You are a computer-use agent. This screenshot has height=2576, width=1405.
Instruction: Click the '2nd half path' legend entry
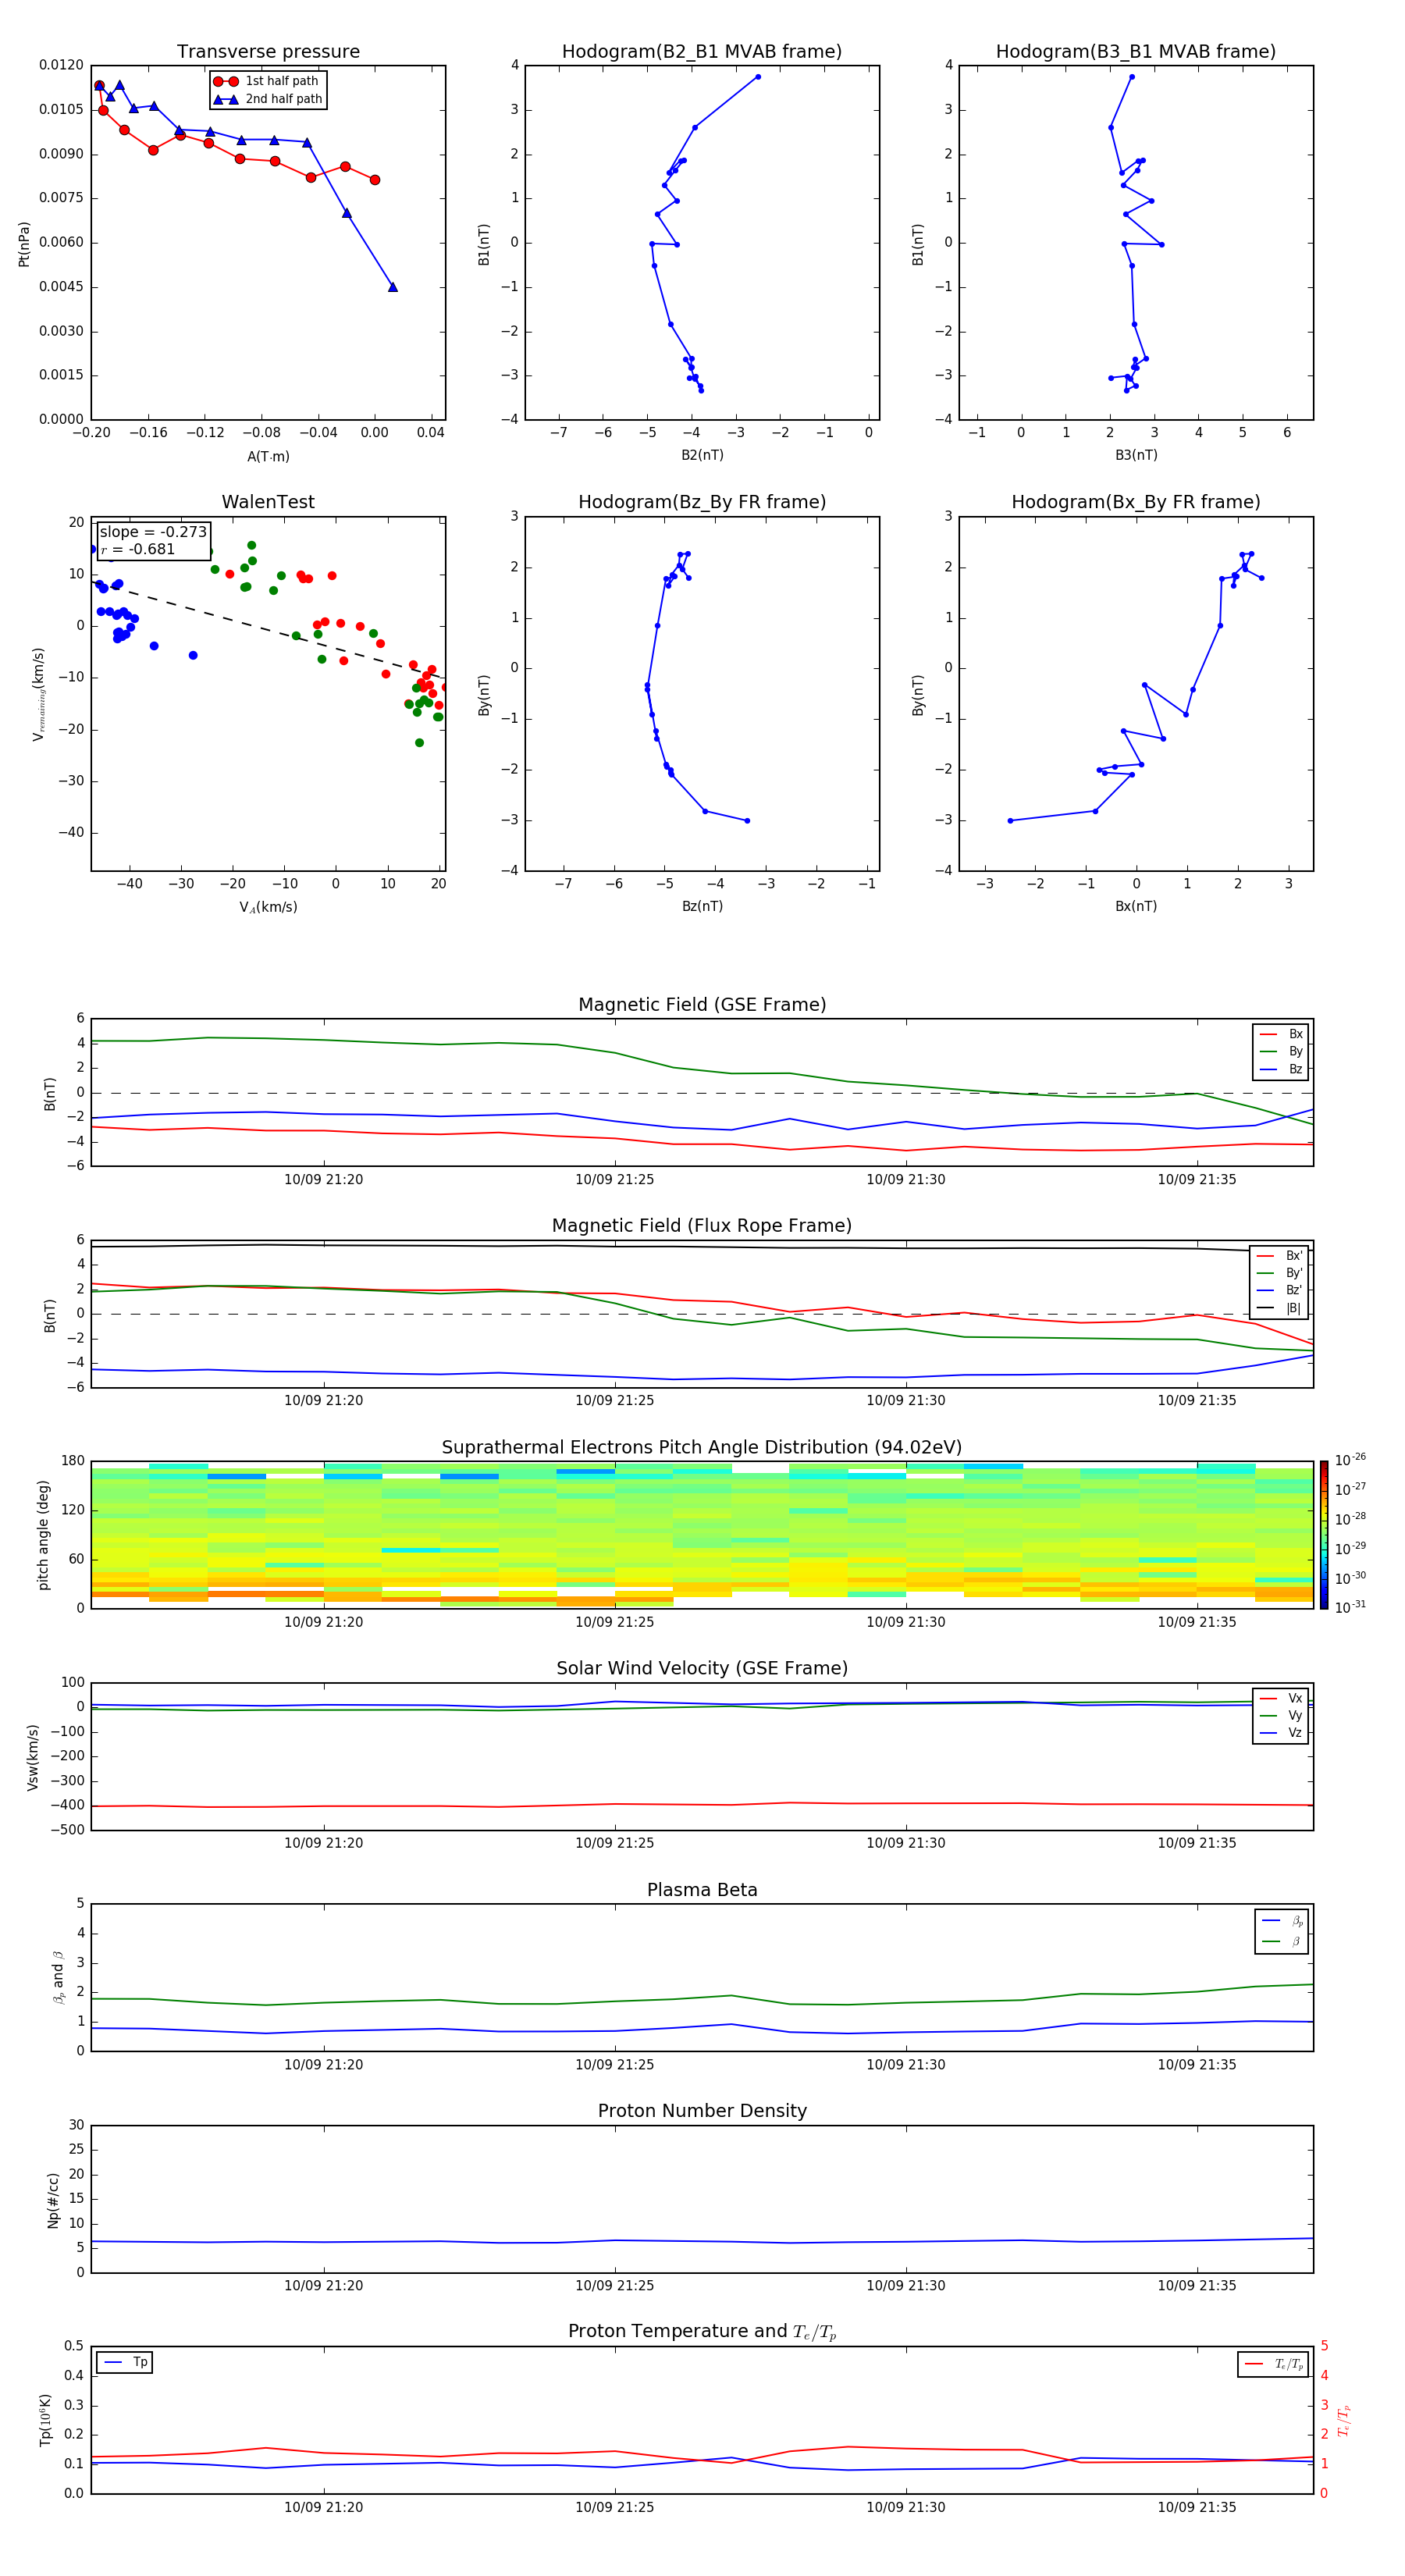pos(268,99)
